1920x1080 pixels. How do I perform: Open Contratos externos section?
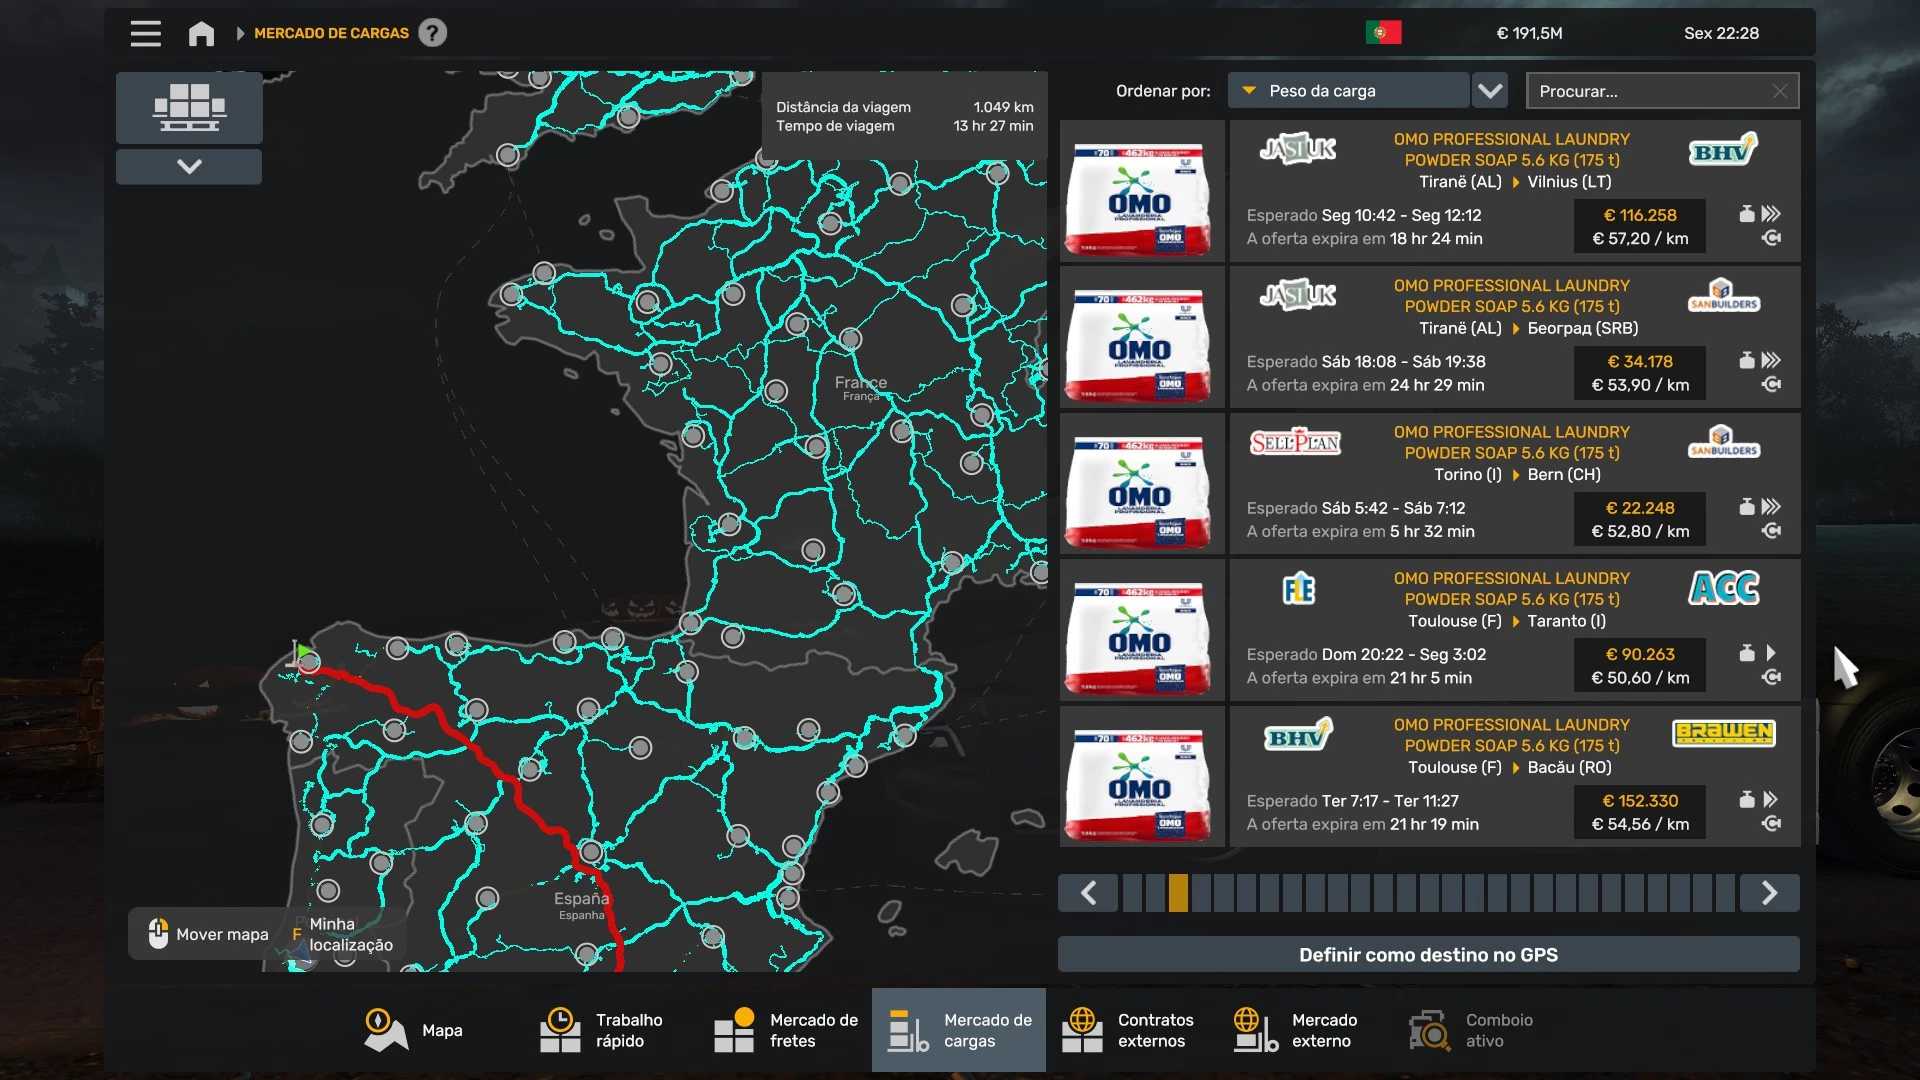pos(1128,1030)
